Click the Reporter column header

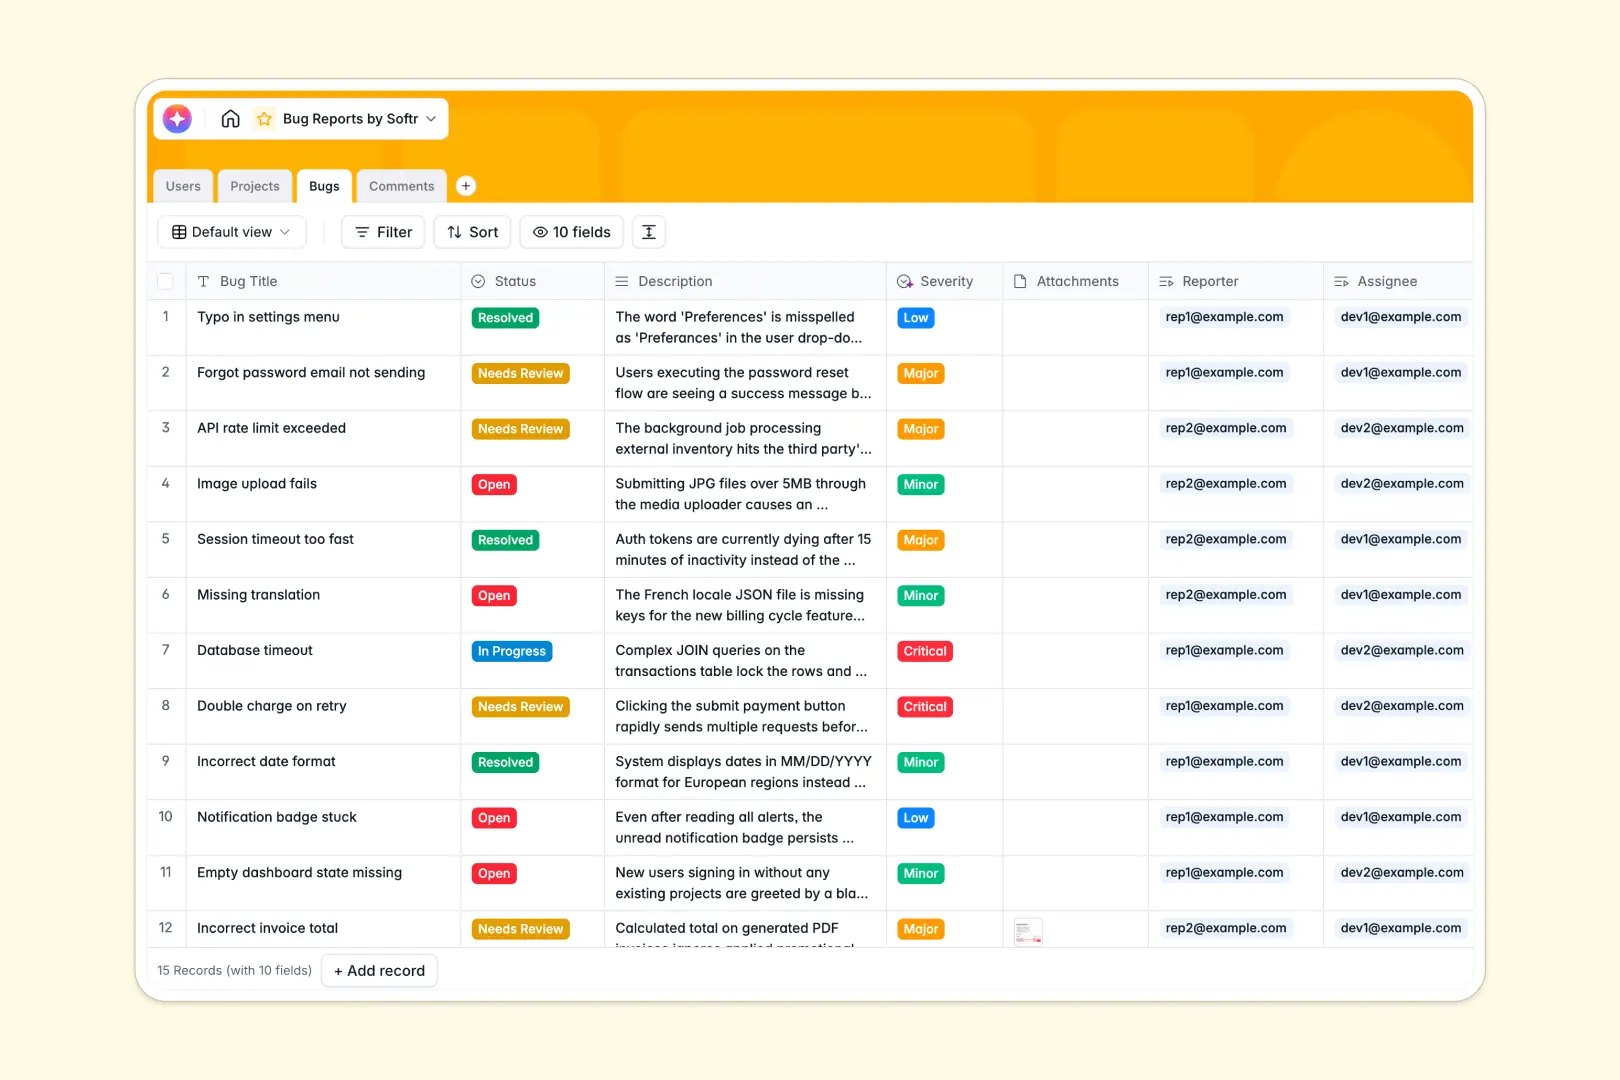coord(1236,282)
